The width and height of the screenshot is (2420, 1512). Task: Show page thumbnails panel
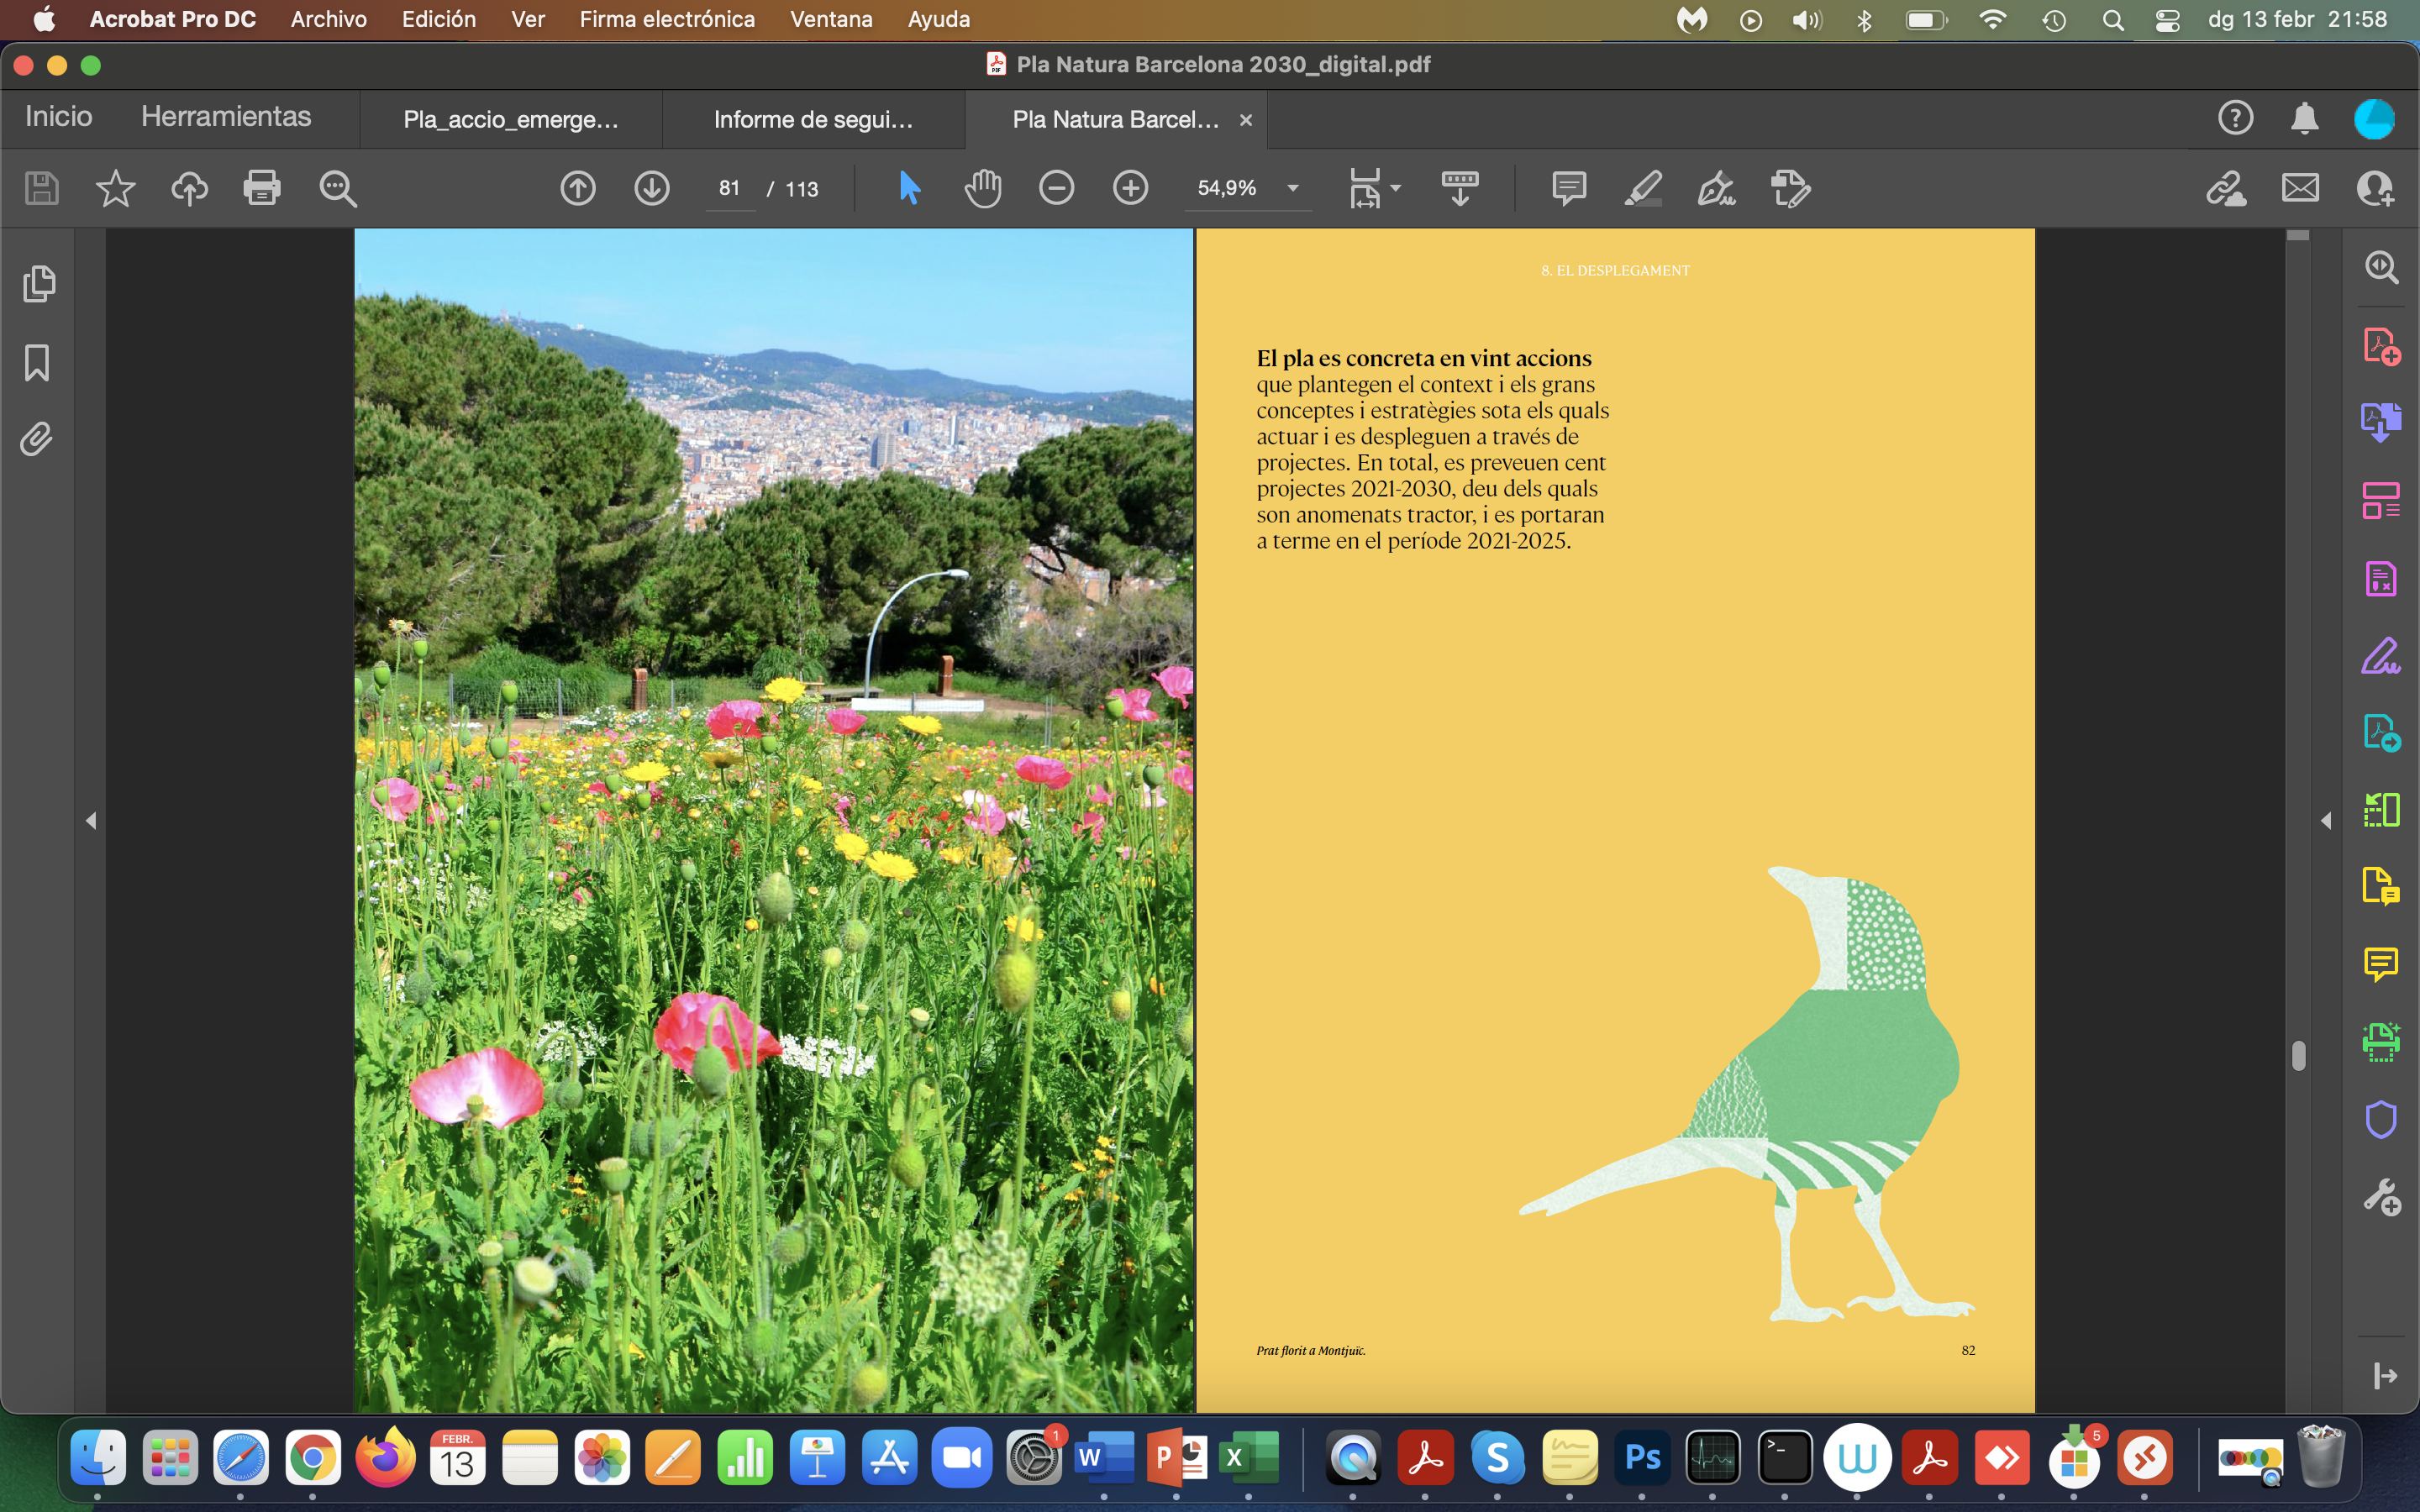click(x=38, y=284)
